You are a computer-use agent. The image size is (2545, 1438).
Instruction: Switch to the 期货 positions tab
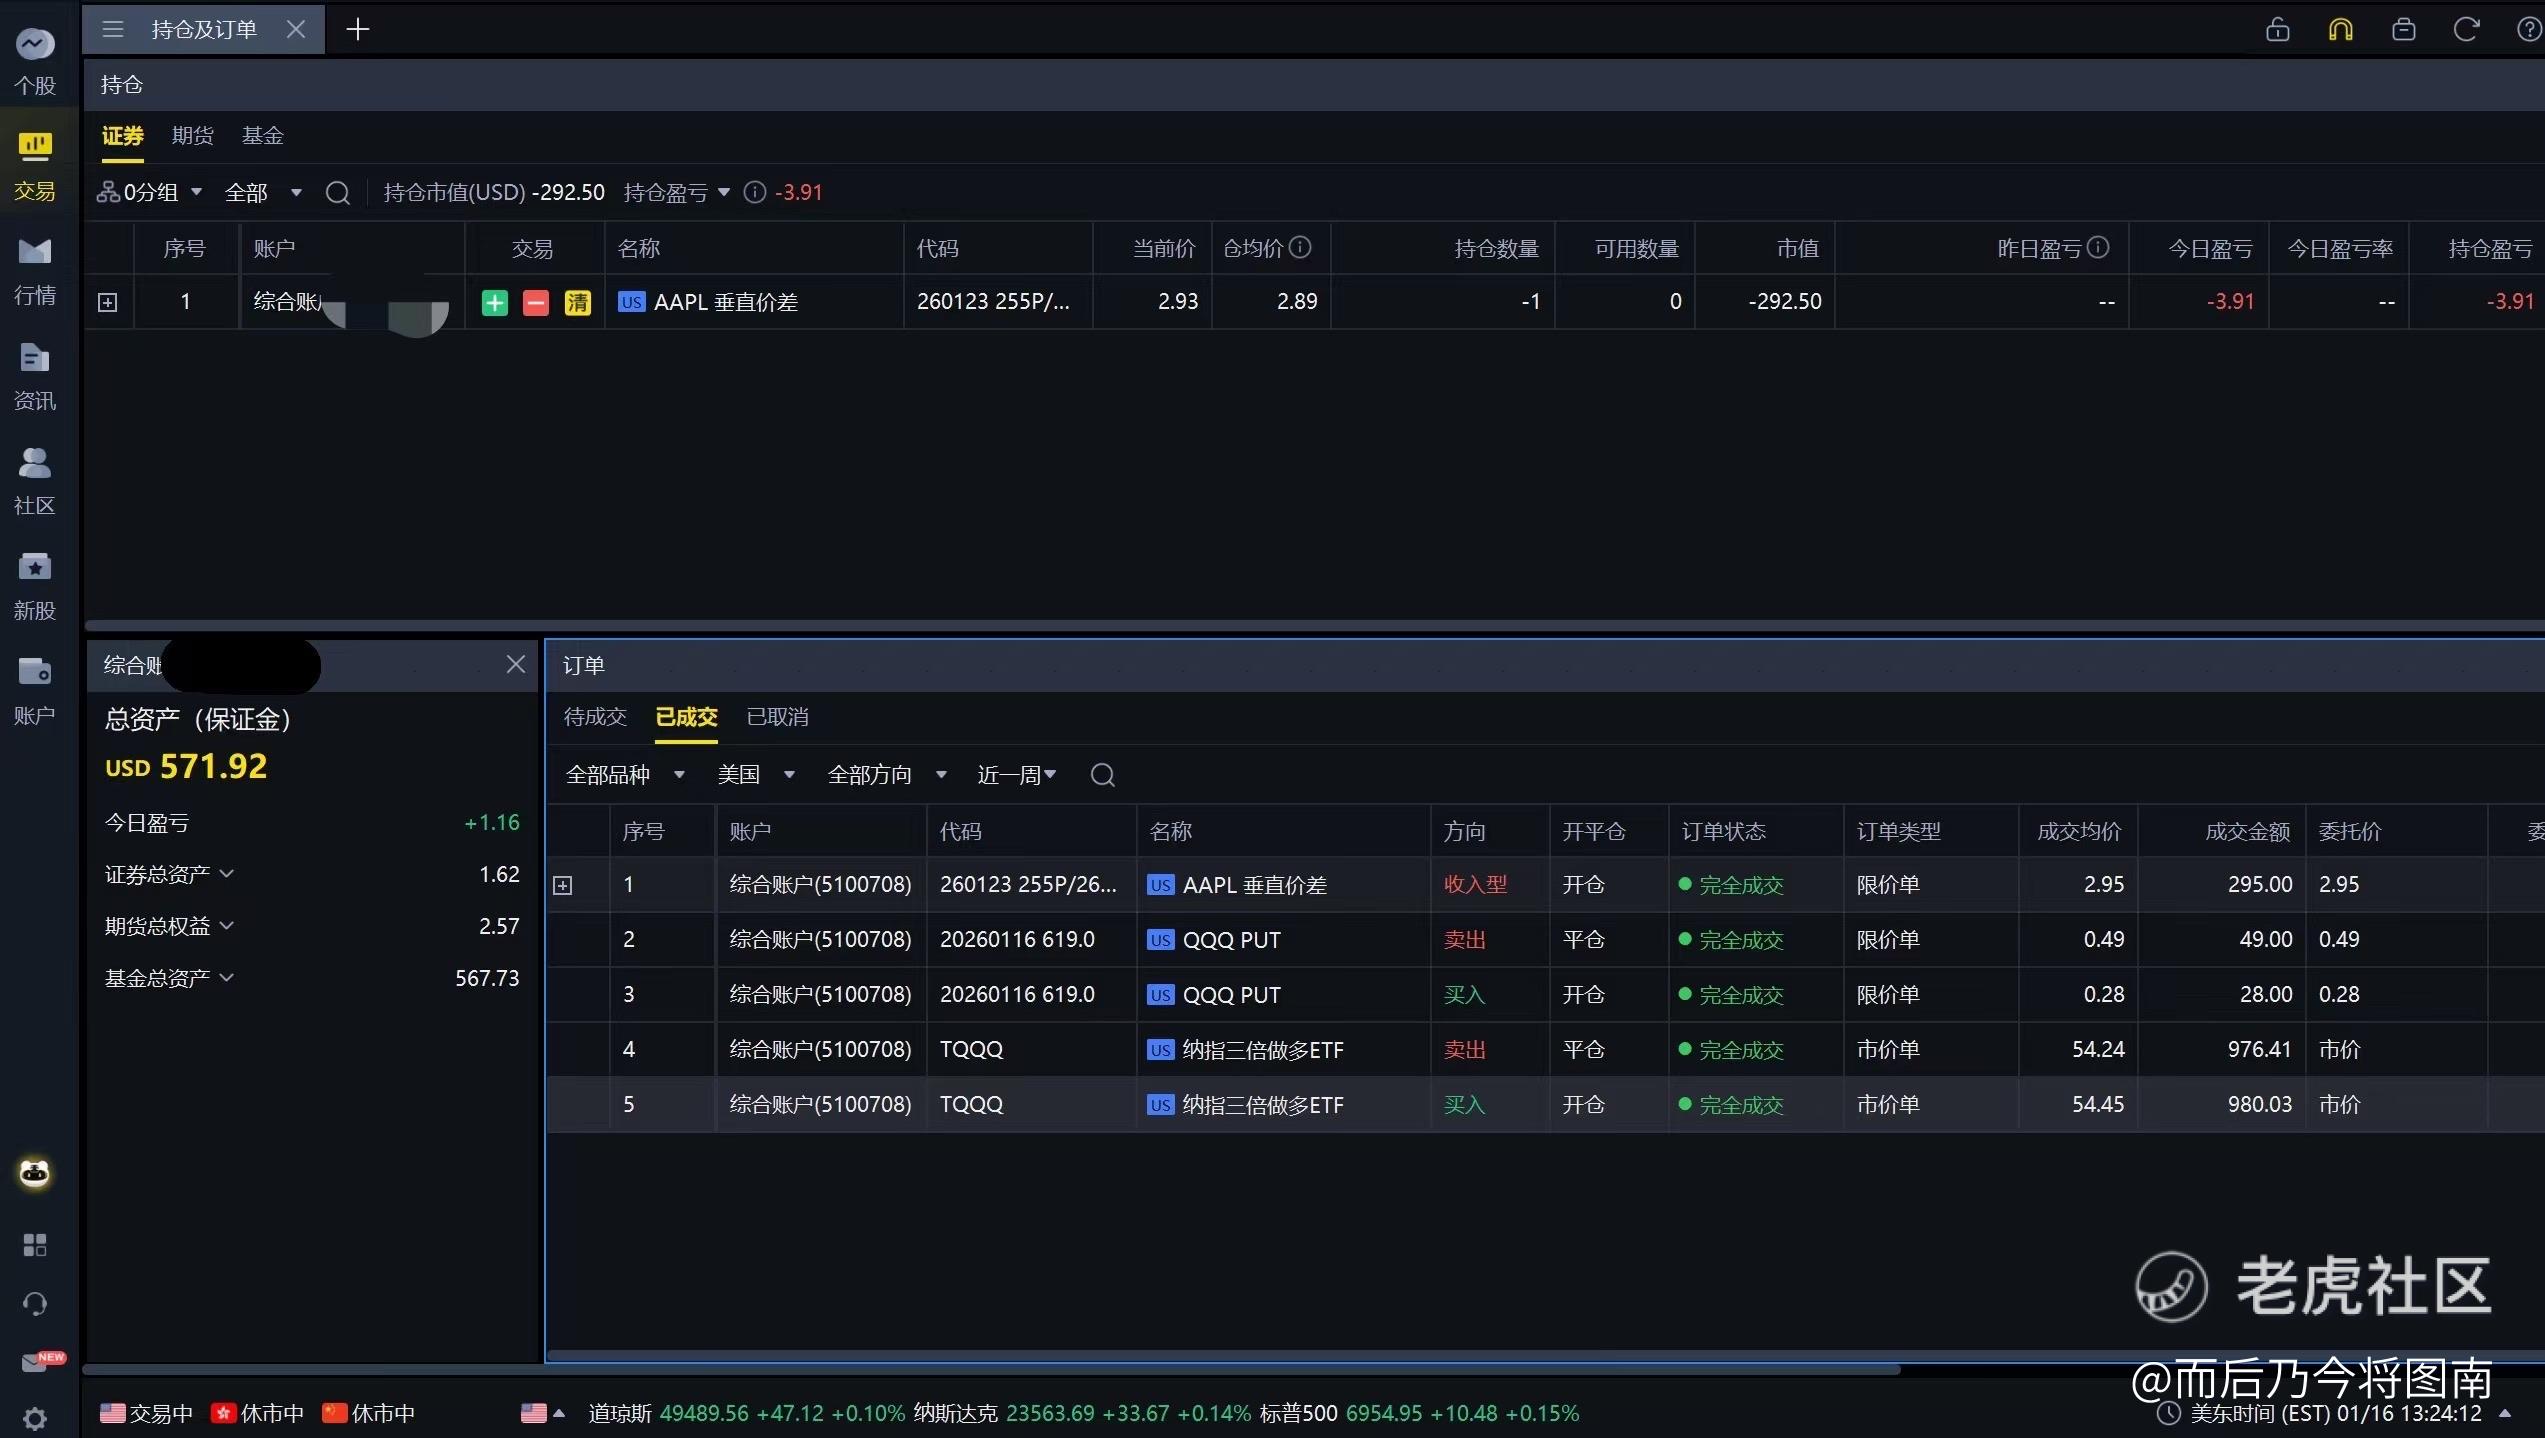[192, 136]
